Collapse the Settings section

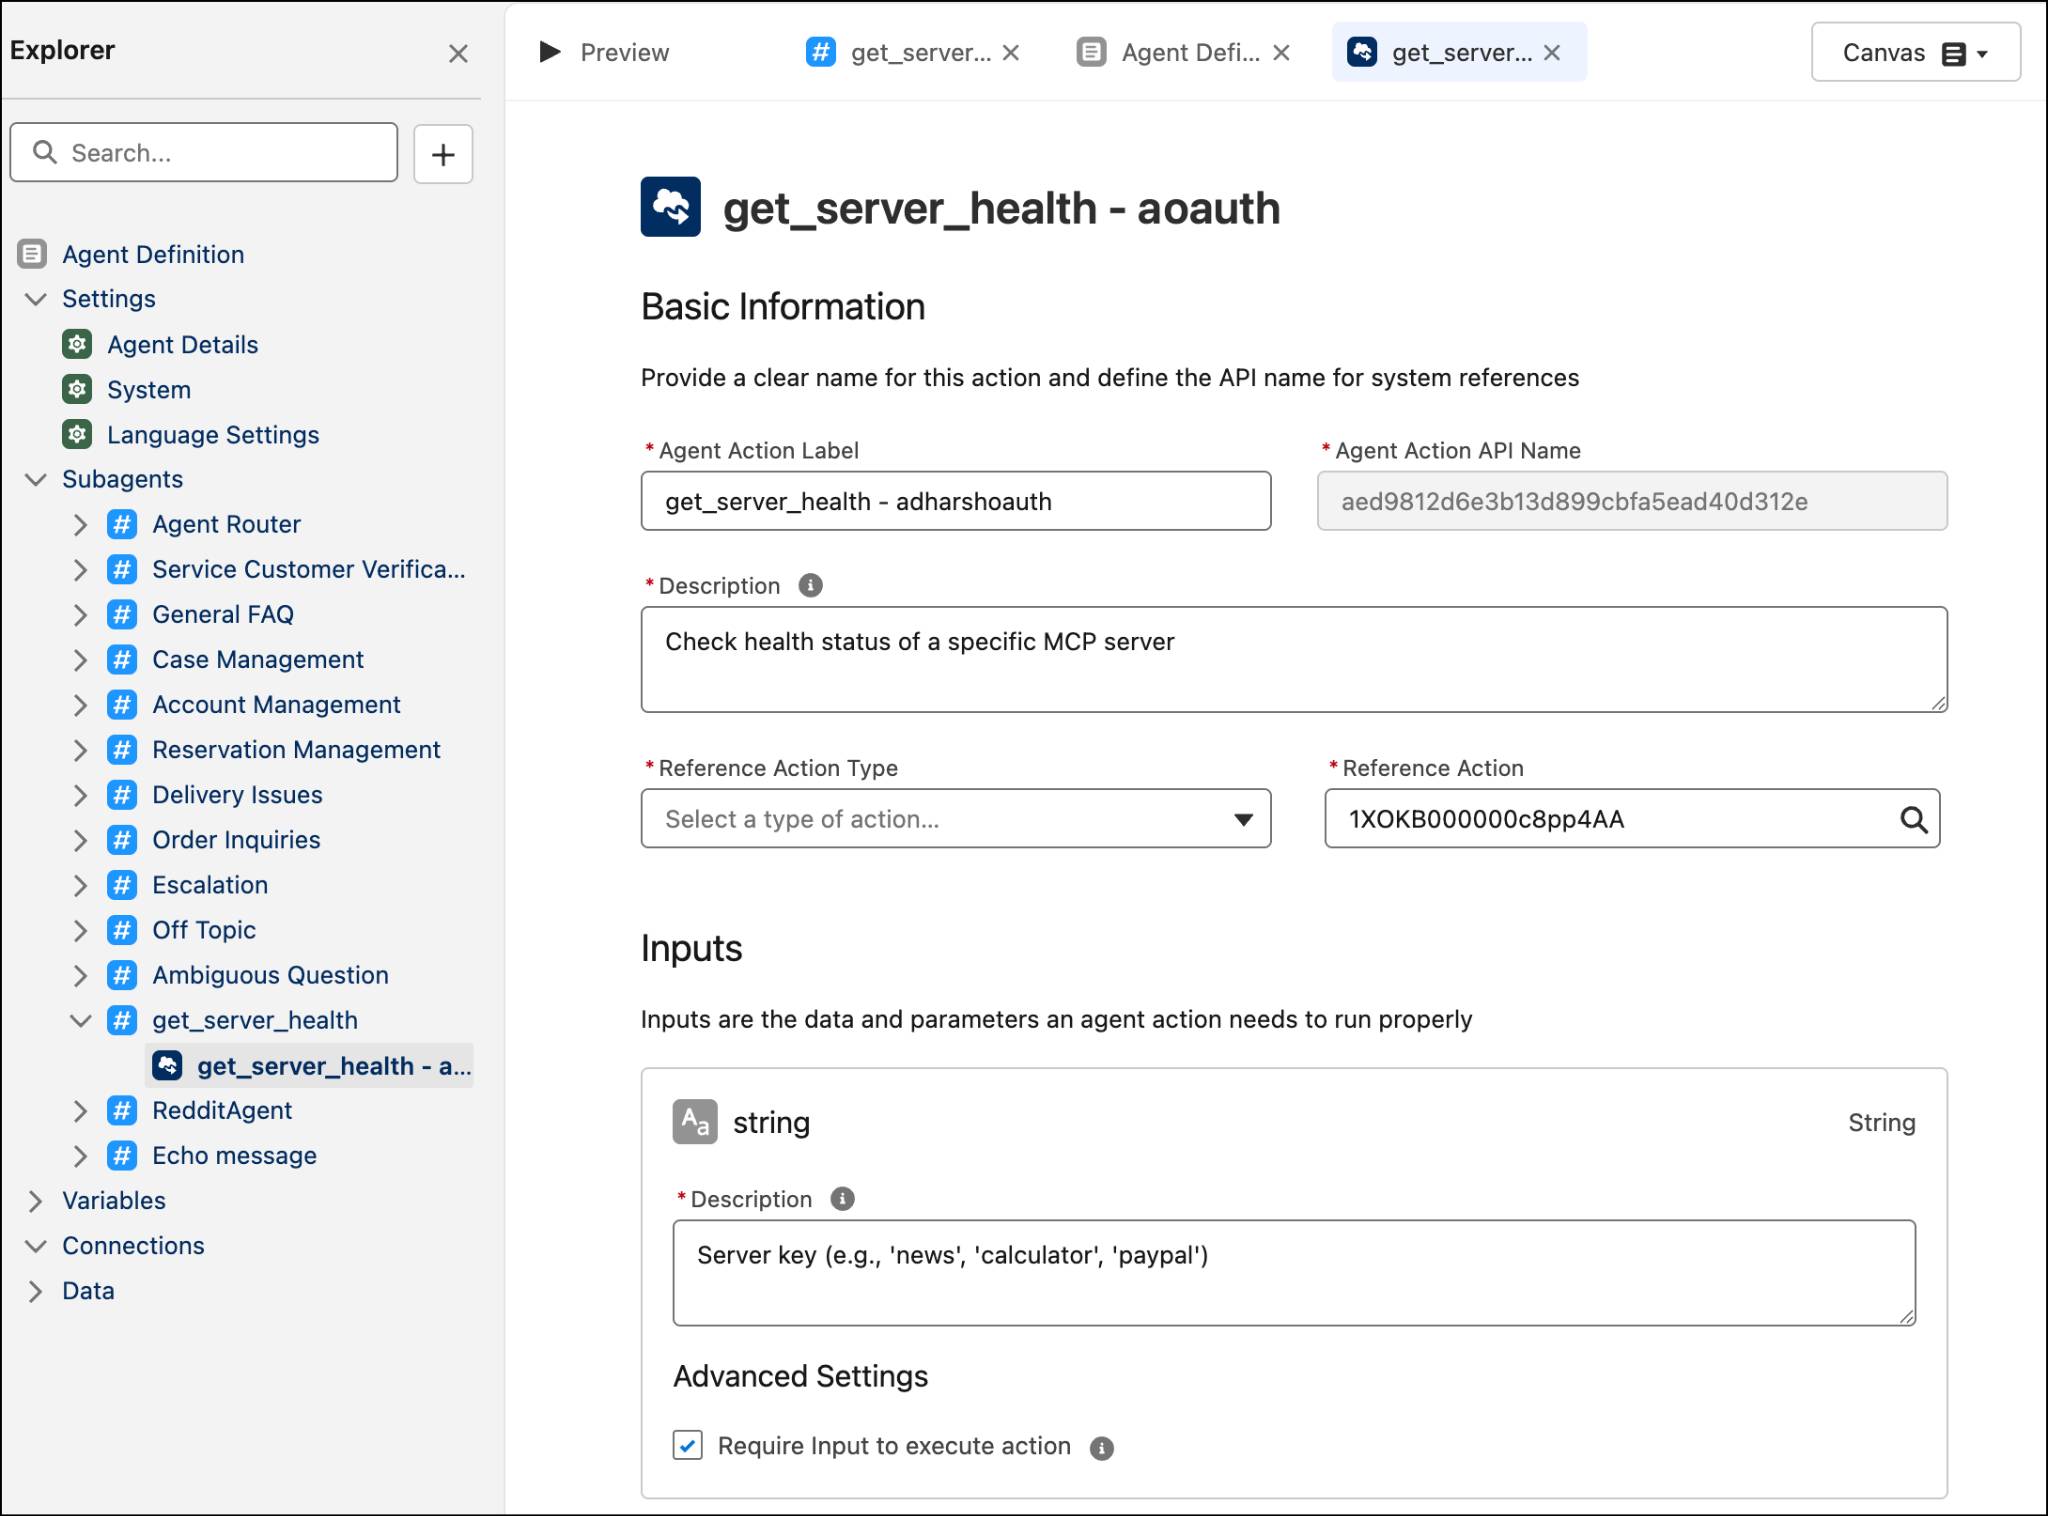point(36,299)
